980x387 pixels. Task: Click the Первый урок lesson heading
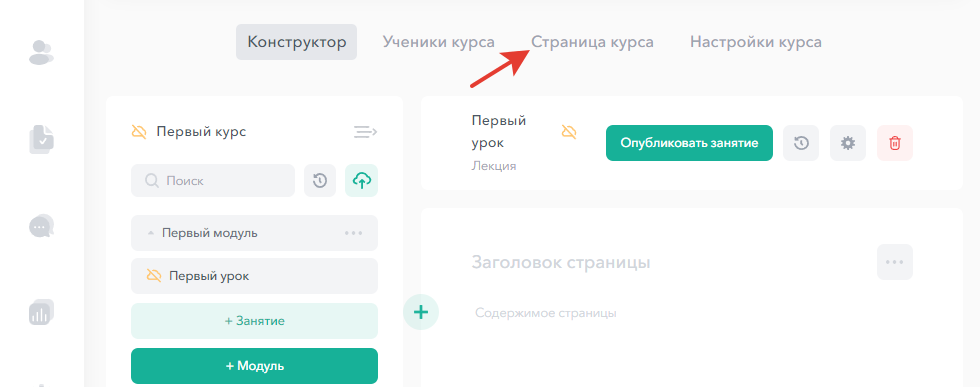499,132
